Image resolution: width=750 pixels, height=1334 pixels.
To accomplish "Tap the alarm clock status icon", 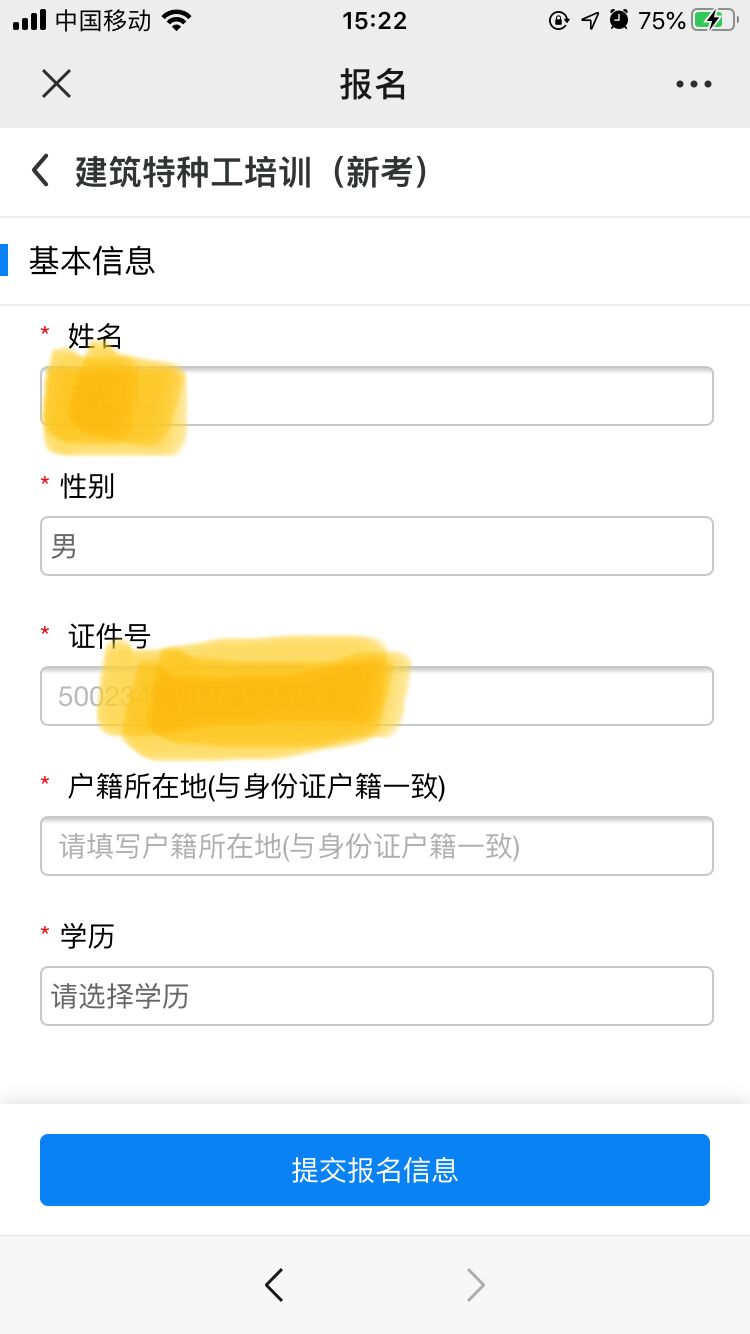I will coord(619,20).
